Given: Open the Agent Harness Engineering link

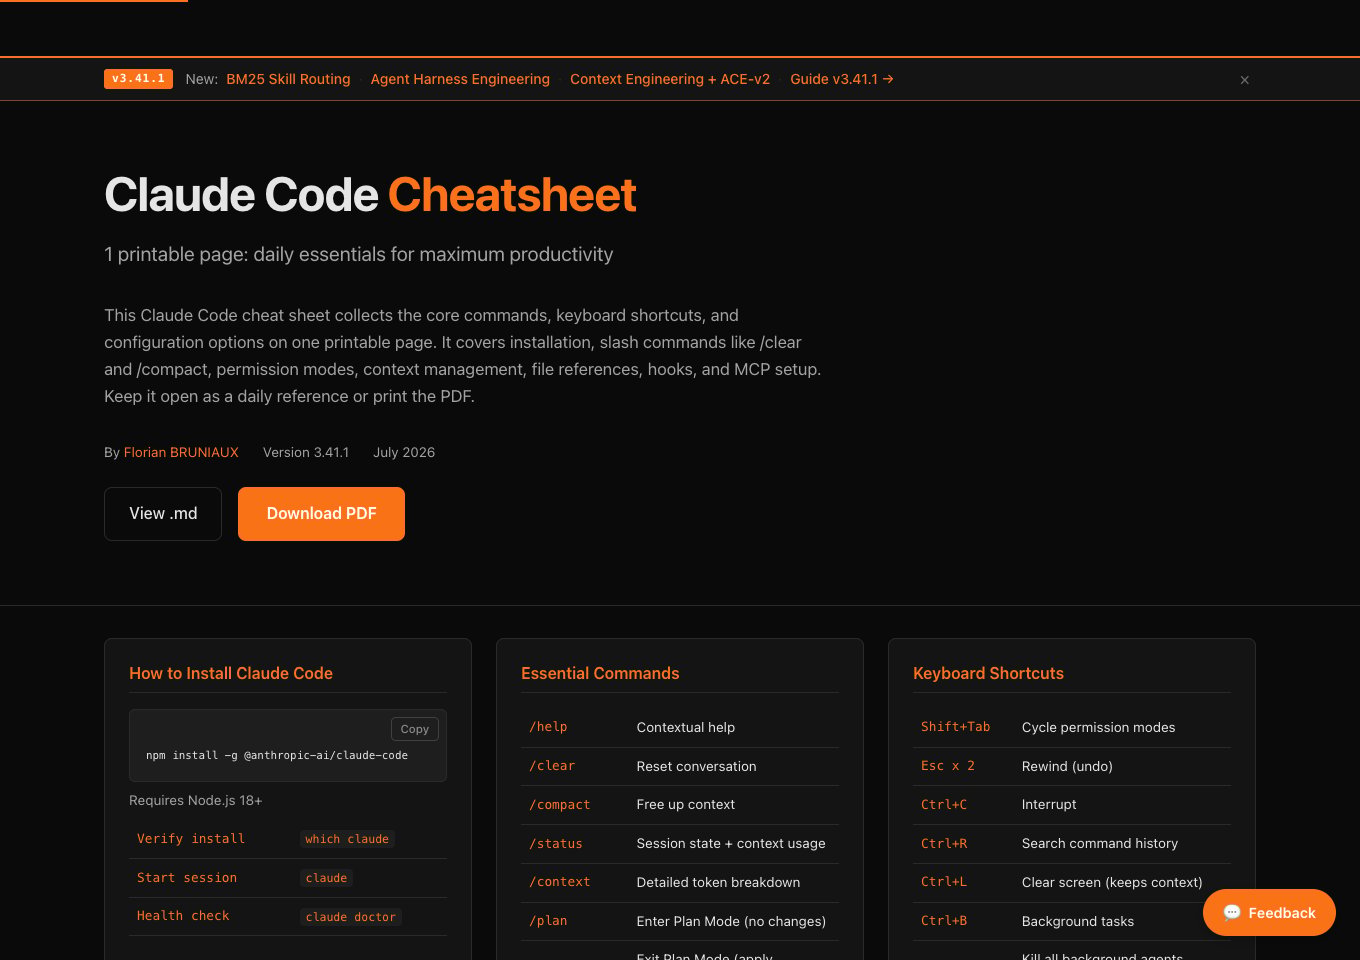Looking at the screenshot, I should pos(460,79).
